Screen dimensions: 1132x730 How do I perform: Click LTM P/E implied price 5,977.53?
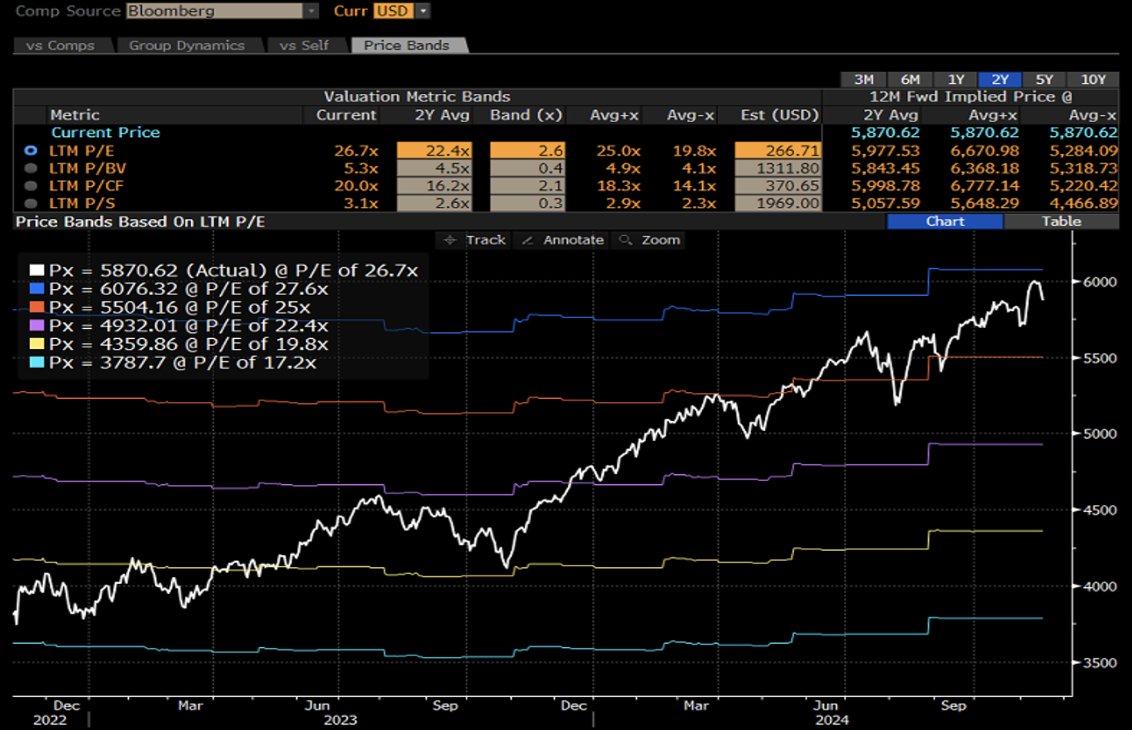(885, 150)
